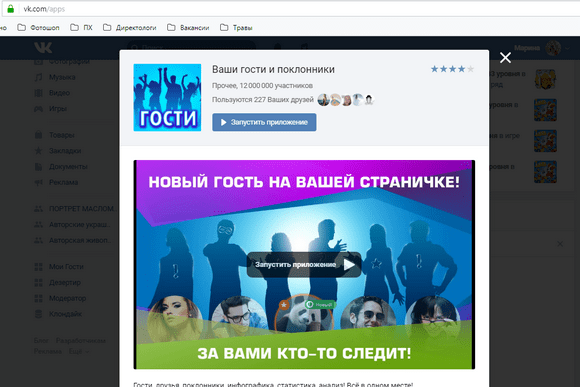Click the friends' avatars next to 227 Ваших друзей
This screenshot has height=387, width=580.
(346, 100)
